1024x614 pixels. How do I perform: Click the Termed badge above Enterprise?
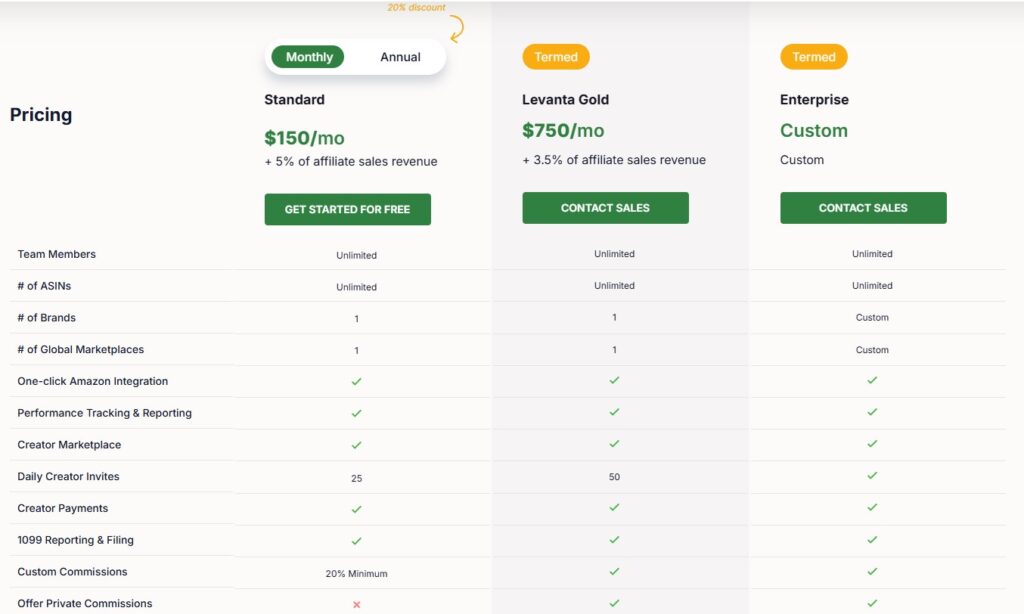[814, 57]
